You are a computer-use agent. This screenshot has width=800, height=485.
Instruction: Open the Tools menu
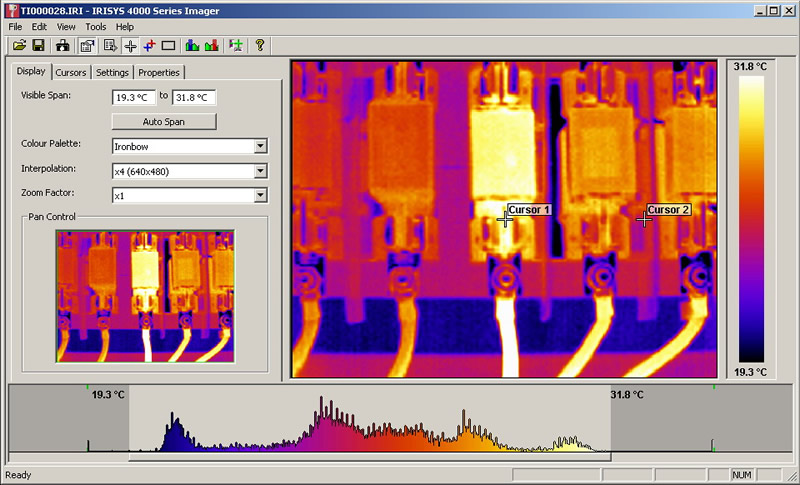[96, 26]
